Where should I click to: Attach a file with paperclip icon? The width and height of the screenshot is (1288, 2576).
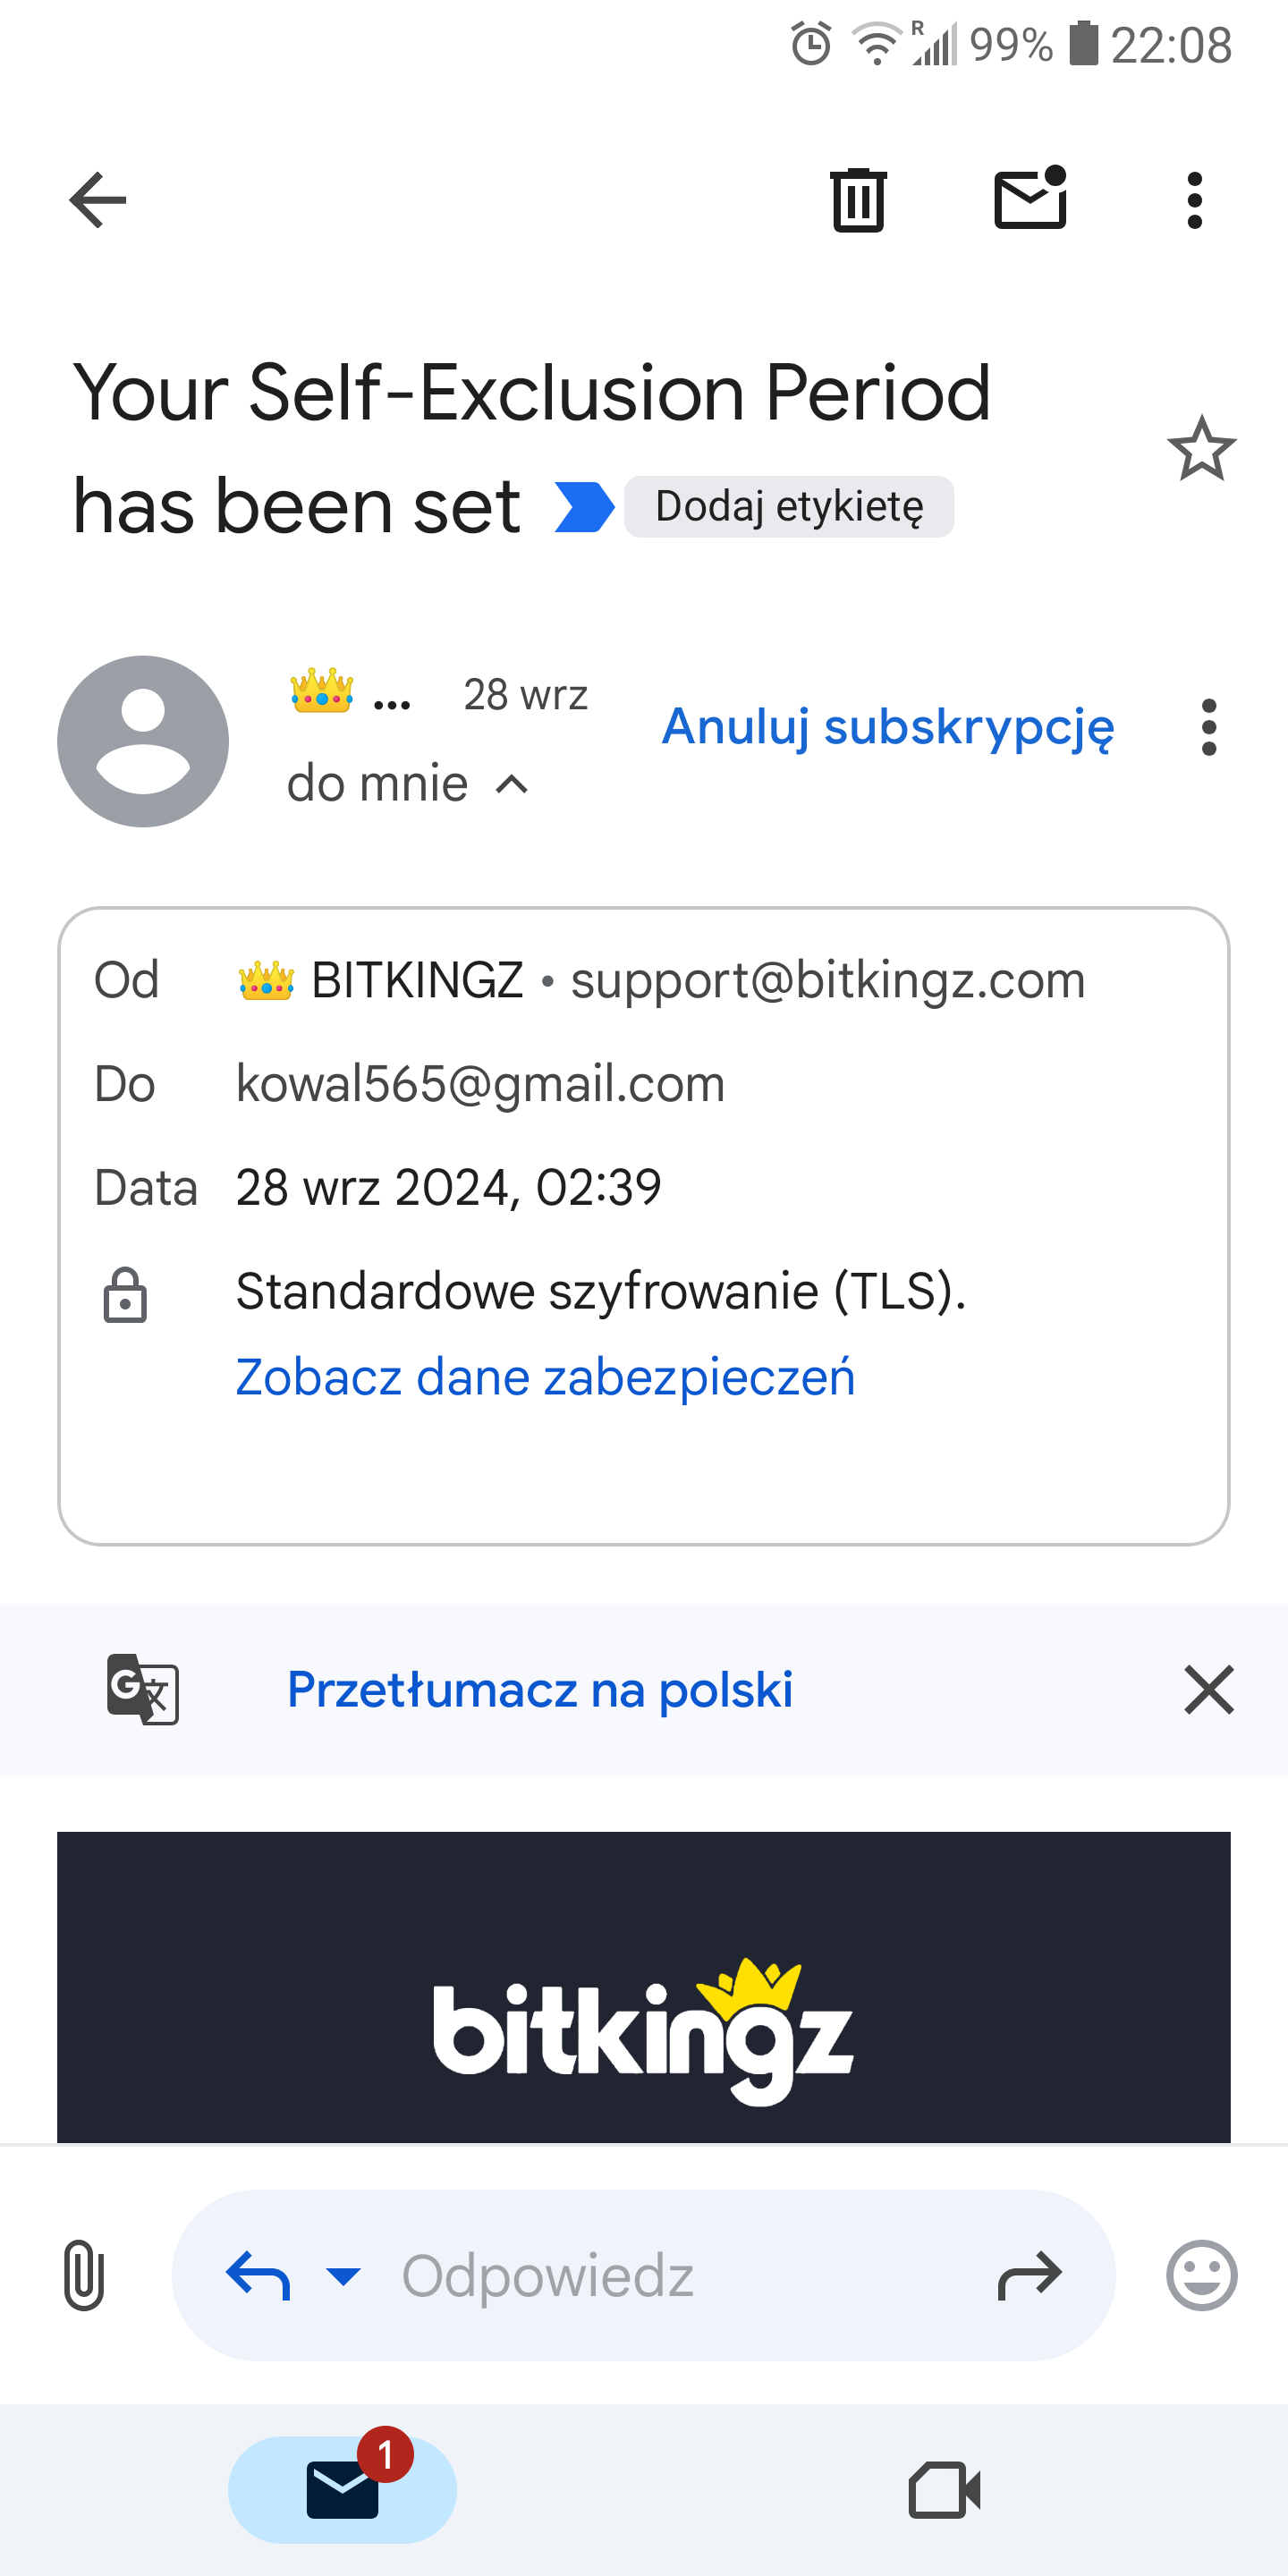(84, 2275)
